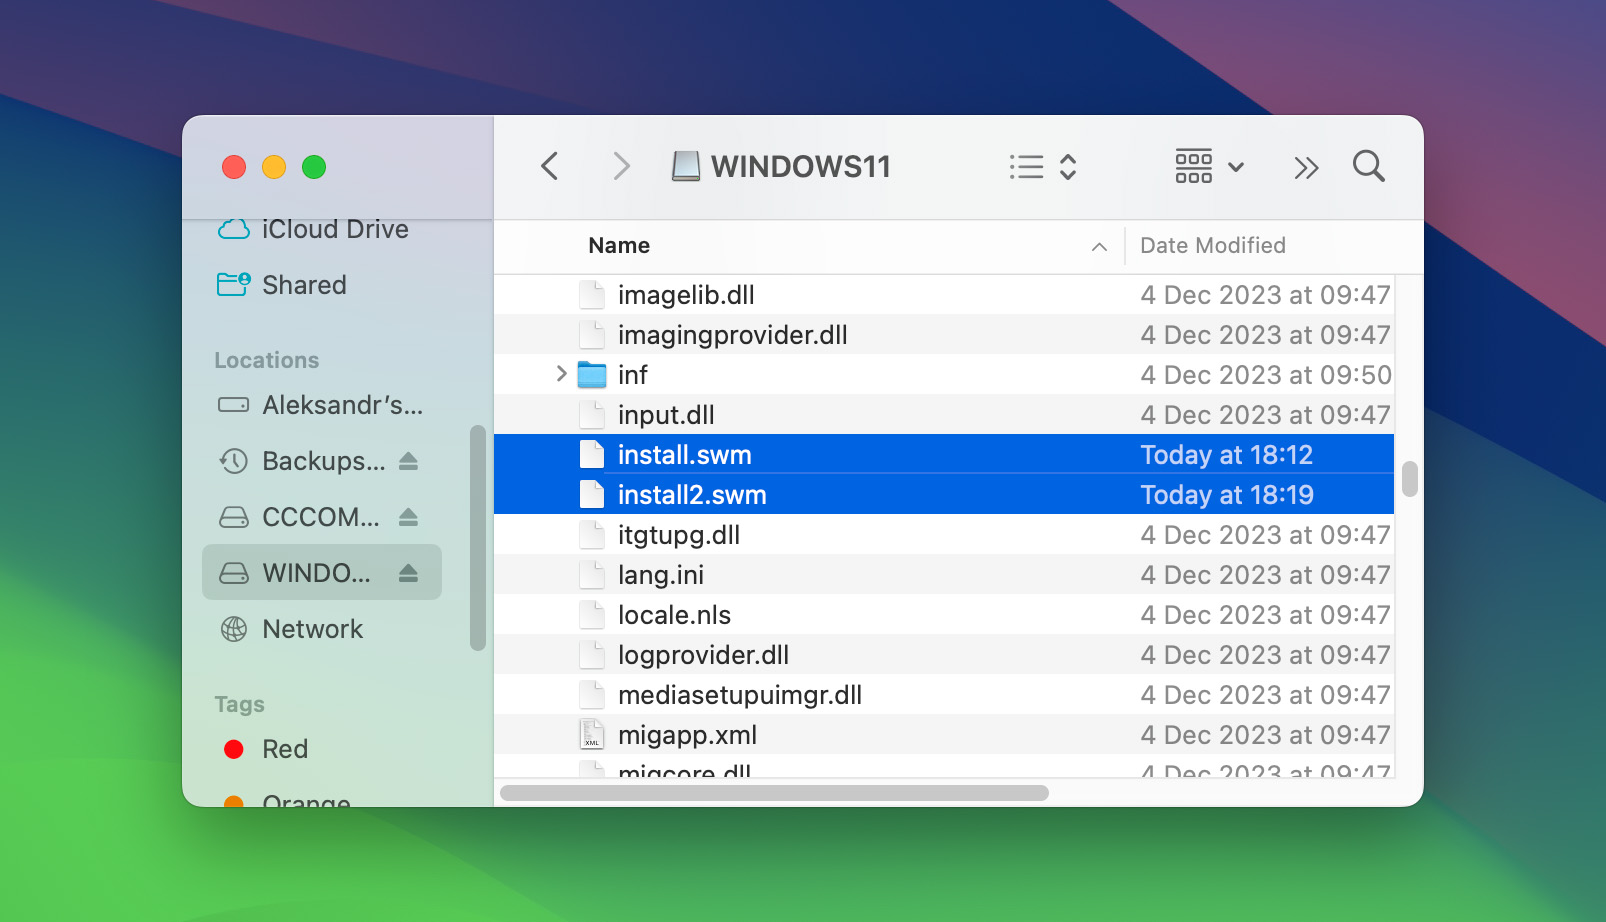Eject the WINDOWS11 volume
Screen dimensions: 1606x922
pyautogui.click(x=409, y=572)
